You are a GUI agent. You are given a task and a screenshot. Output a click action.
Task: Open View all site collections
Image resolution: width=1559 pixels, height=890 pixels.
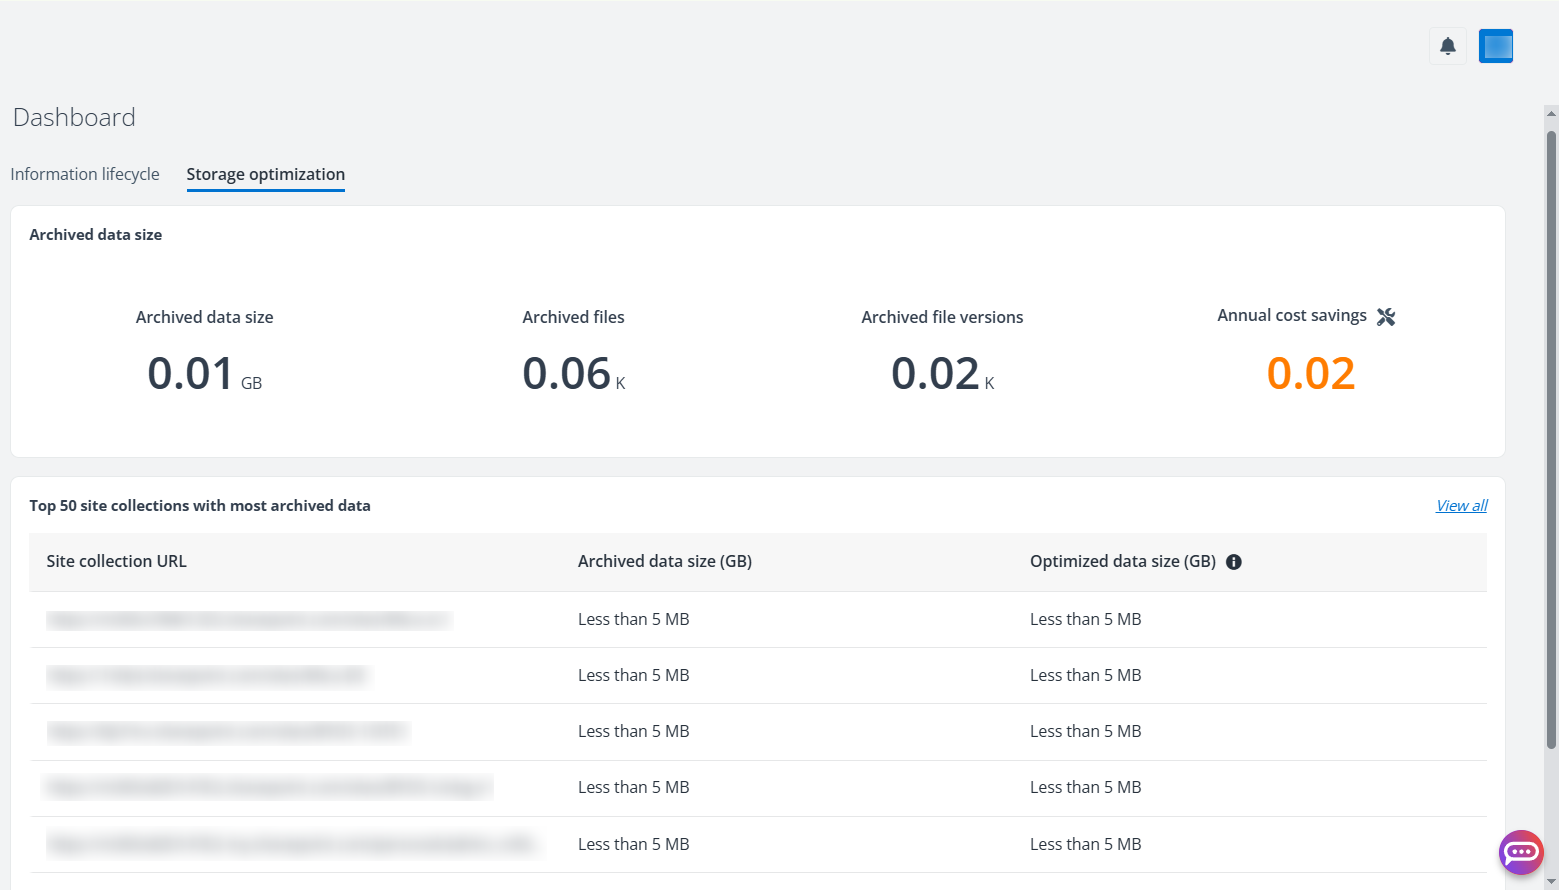point(1460,505)
